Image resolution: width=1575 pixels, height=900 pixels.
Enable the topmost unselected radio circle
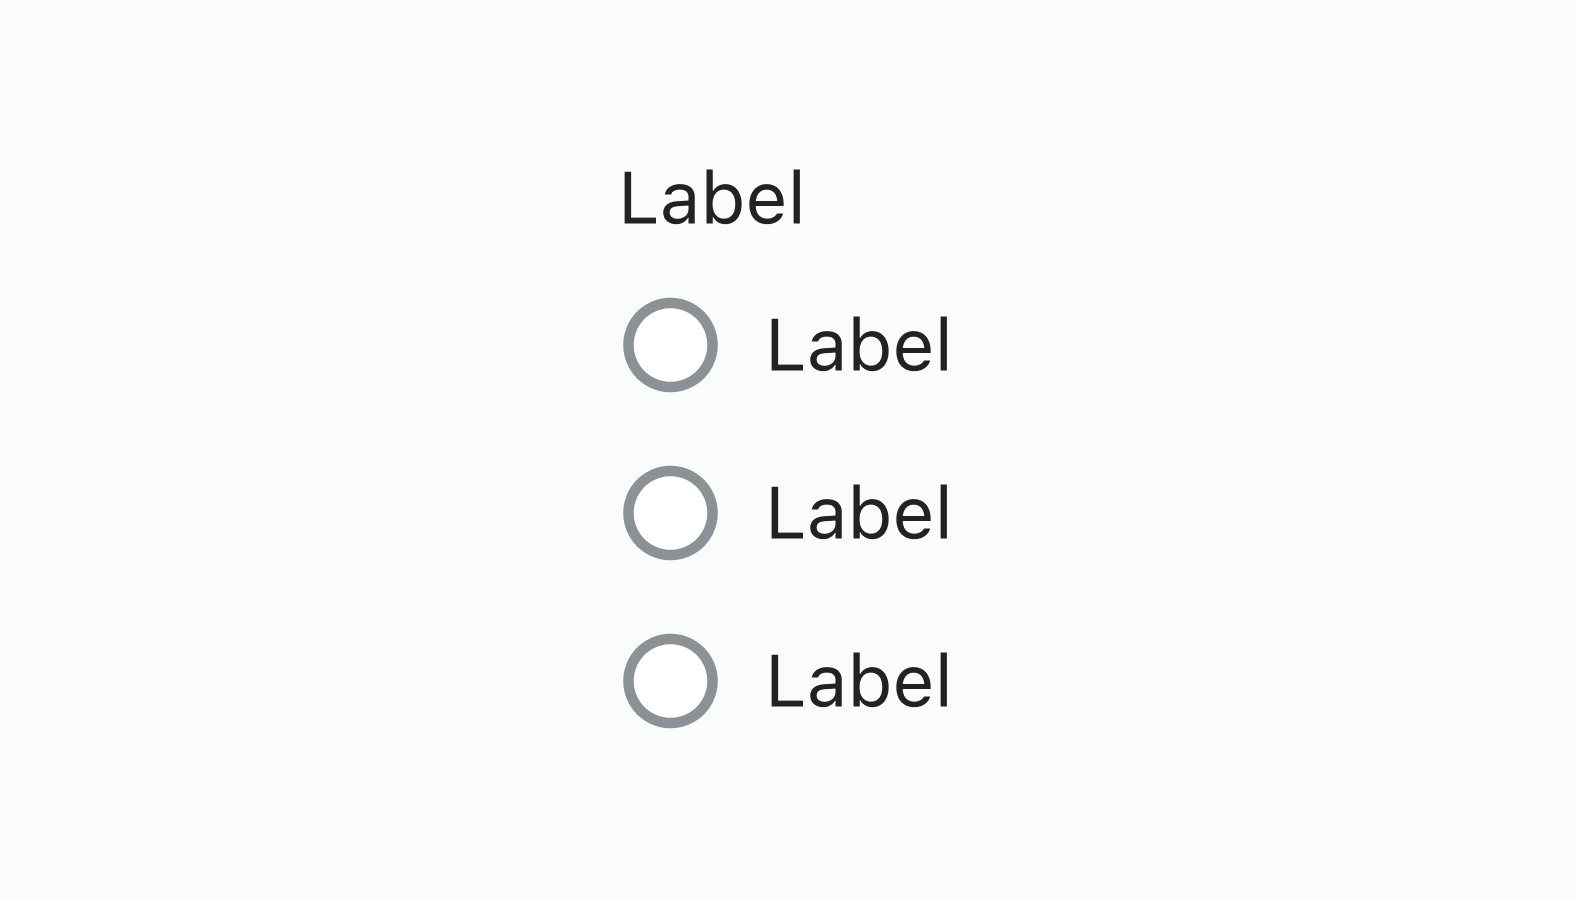click(670, 345)
